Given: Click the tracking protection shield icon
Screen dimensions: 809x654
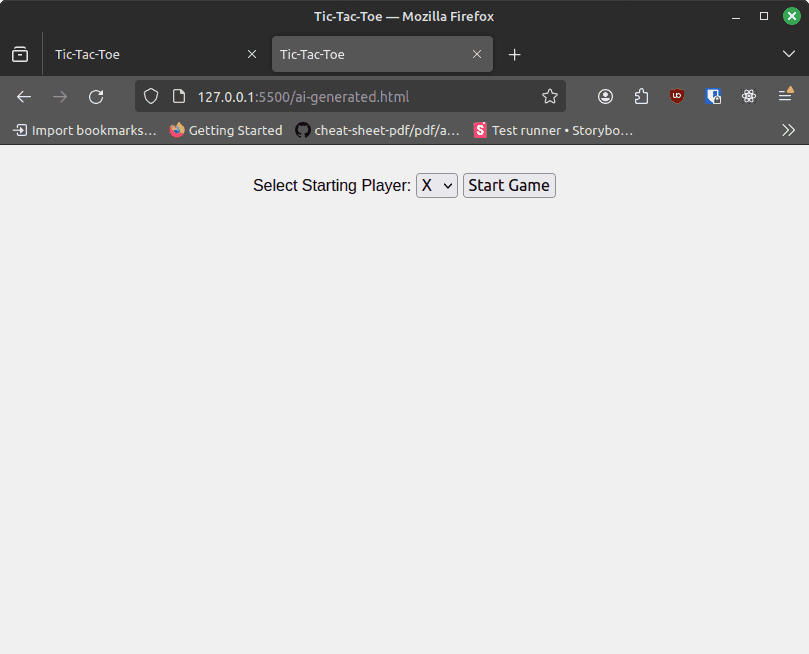Looking at the screenshot, I should click(x=151, y=97).
